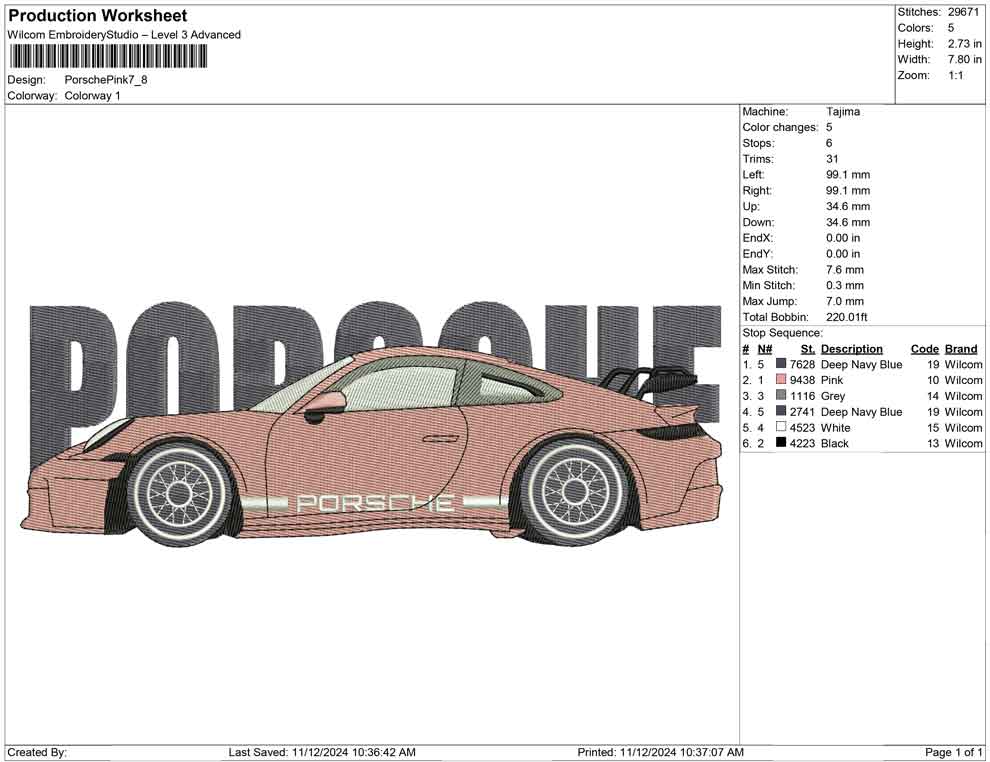Click the design name PorschePink7_8
The width and height of the screenshot is (990, 762).
[x=107, y=79]
